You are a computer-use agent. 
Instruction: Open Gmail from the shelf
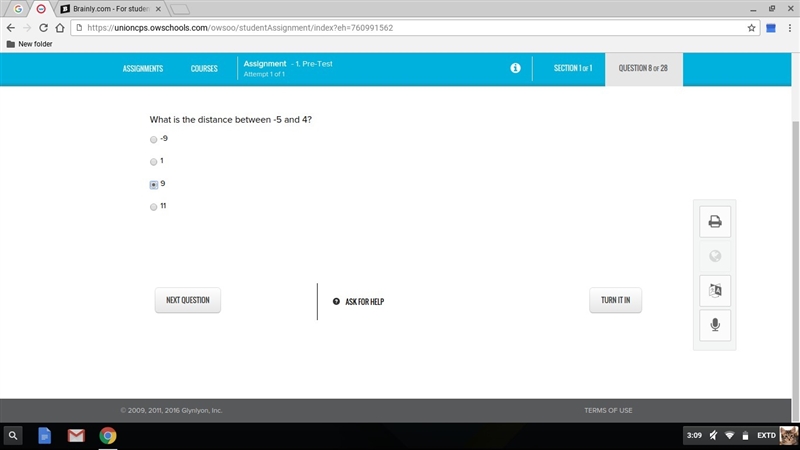[76, 436]
